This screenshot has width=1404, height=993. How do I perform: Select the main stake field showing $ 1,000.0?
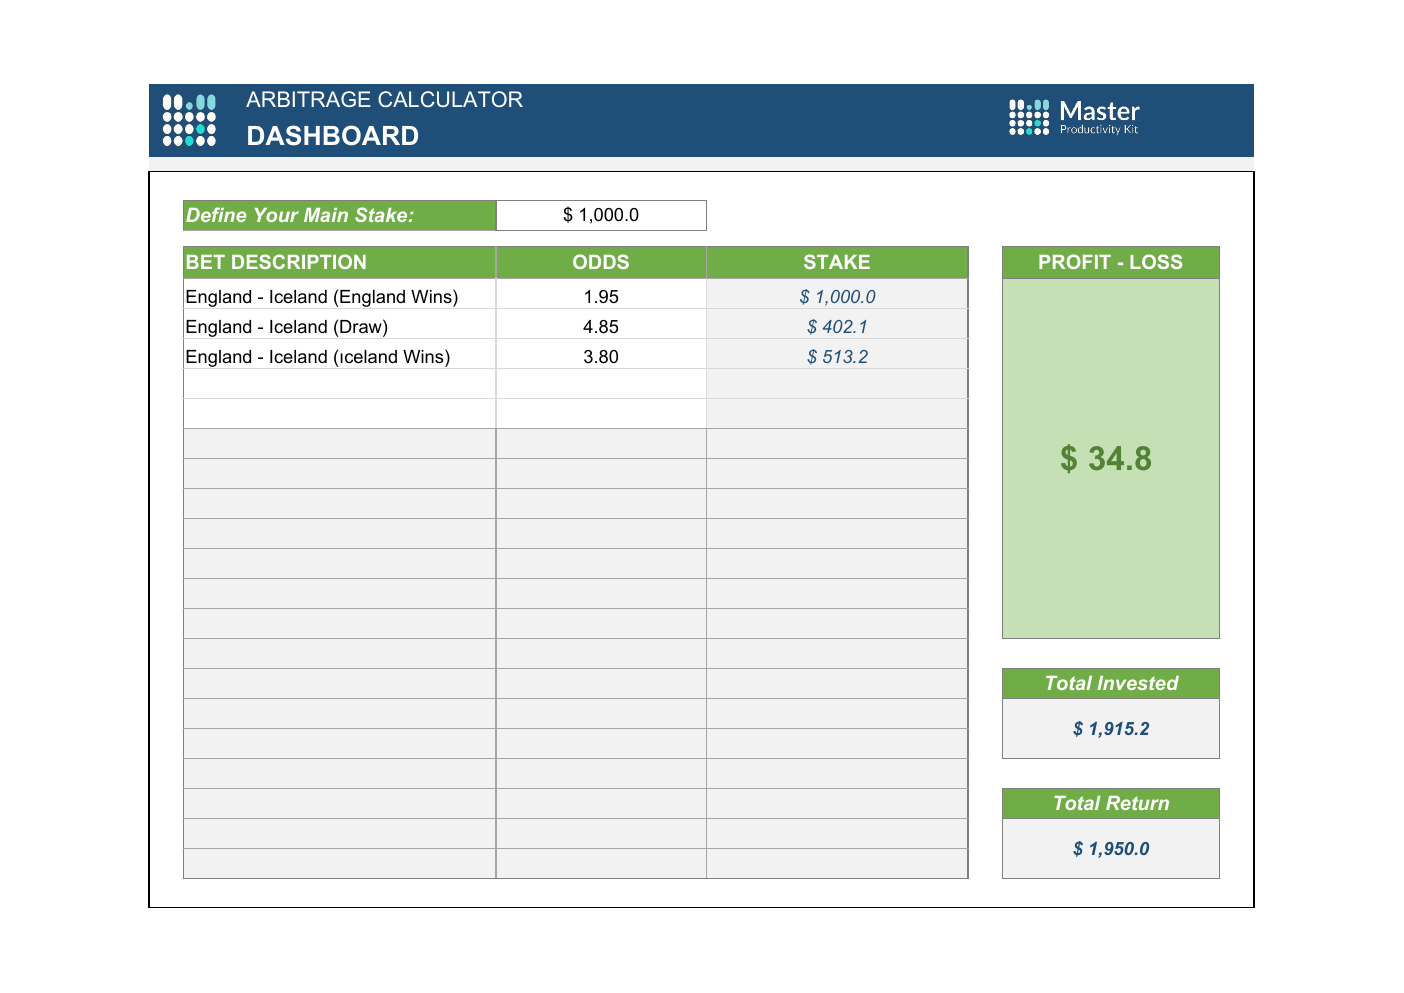(x=601, y=215)
